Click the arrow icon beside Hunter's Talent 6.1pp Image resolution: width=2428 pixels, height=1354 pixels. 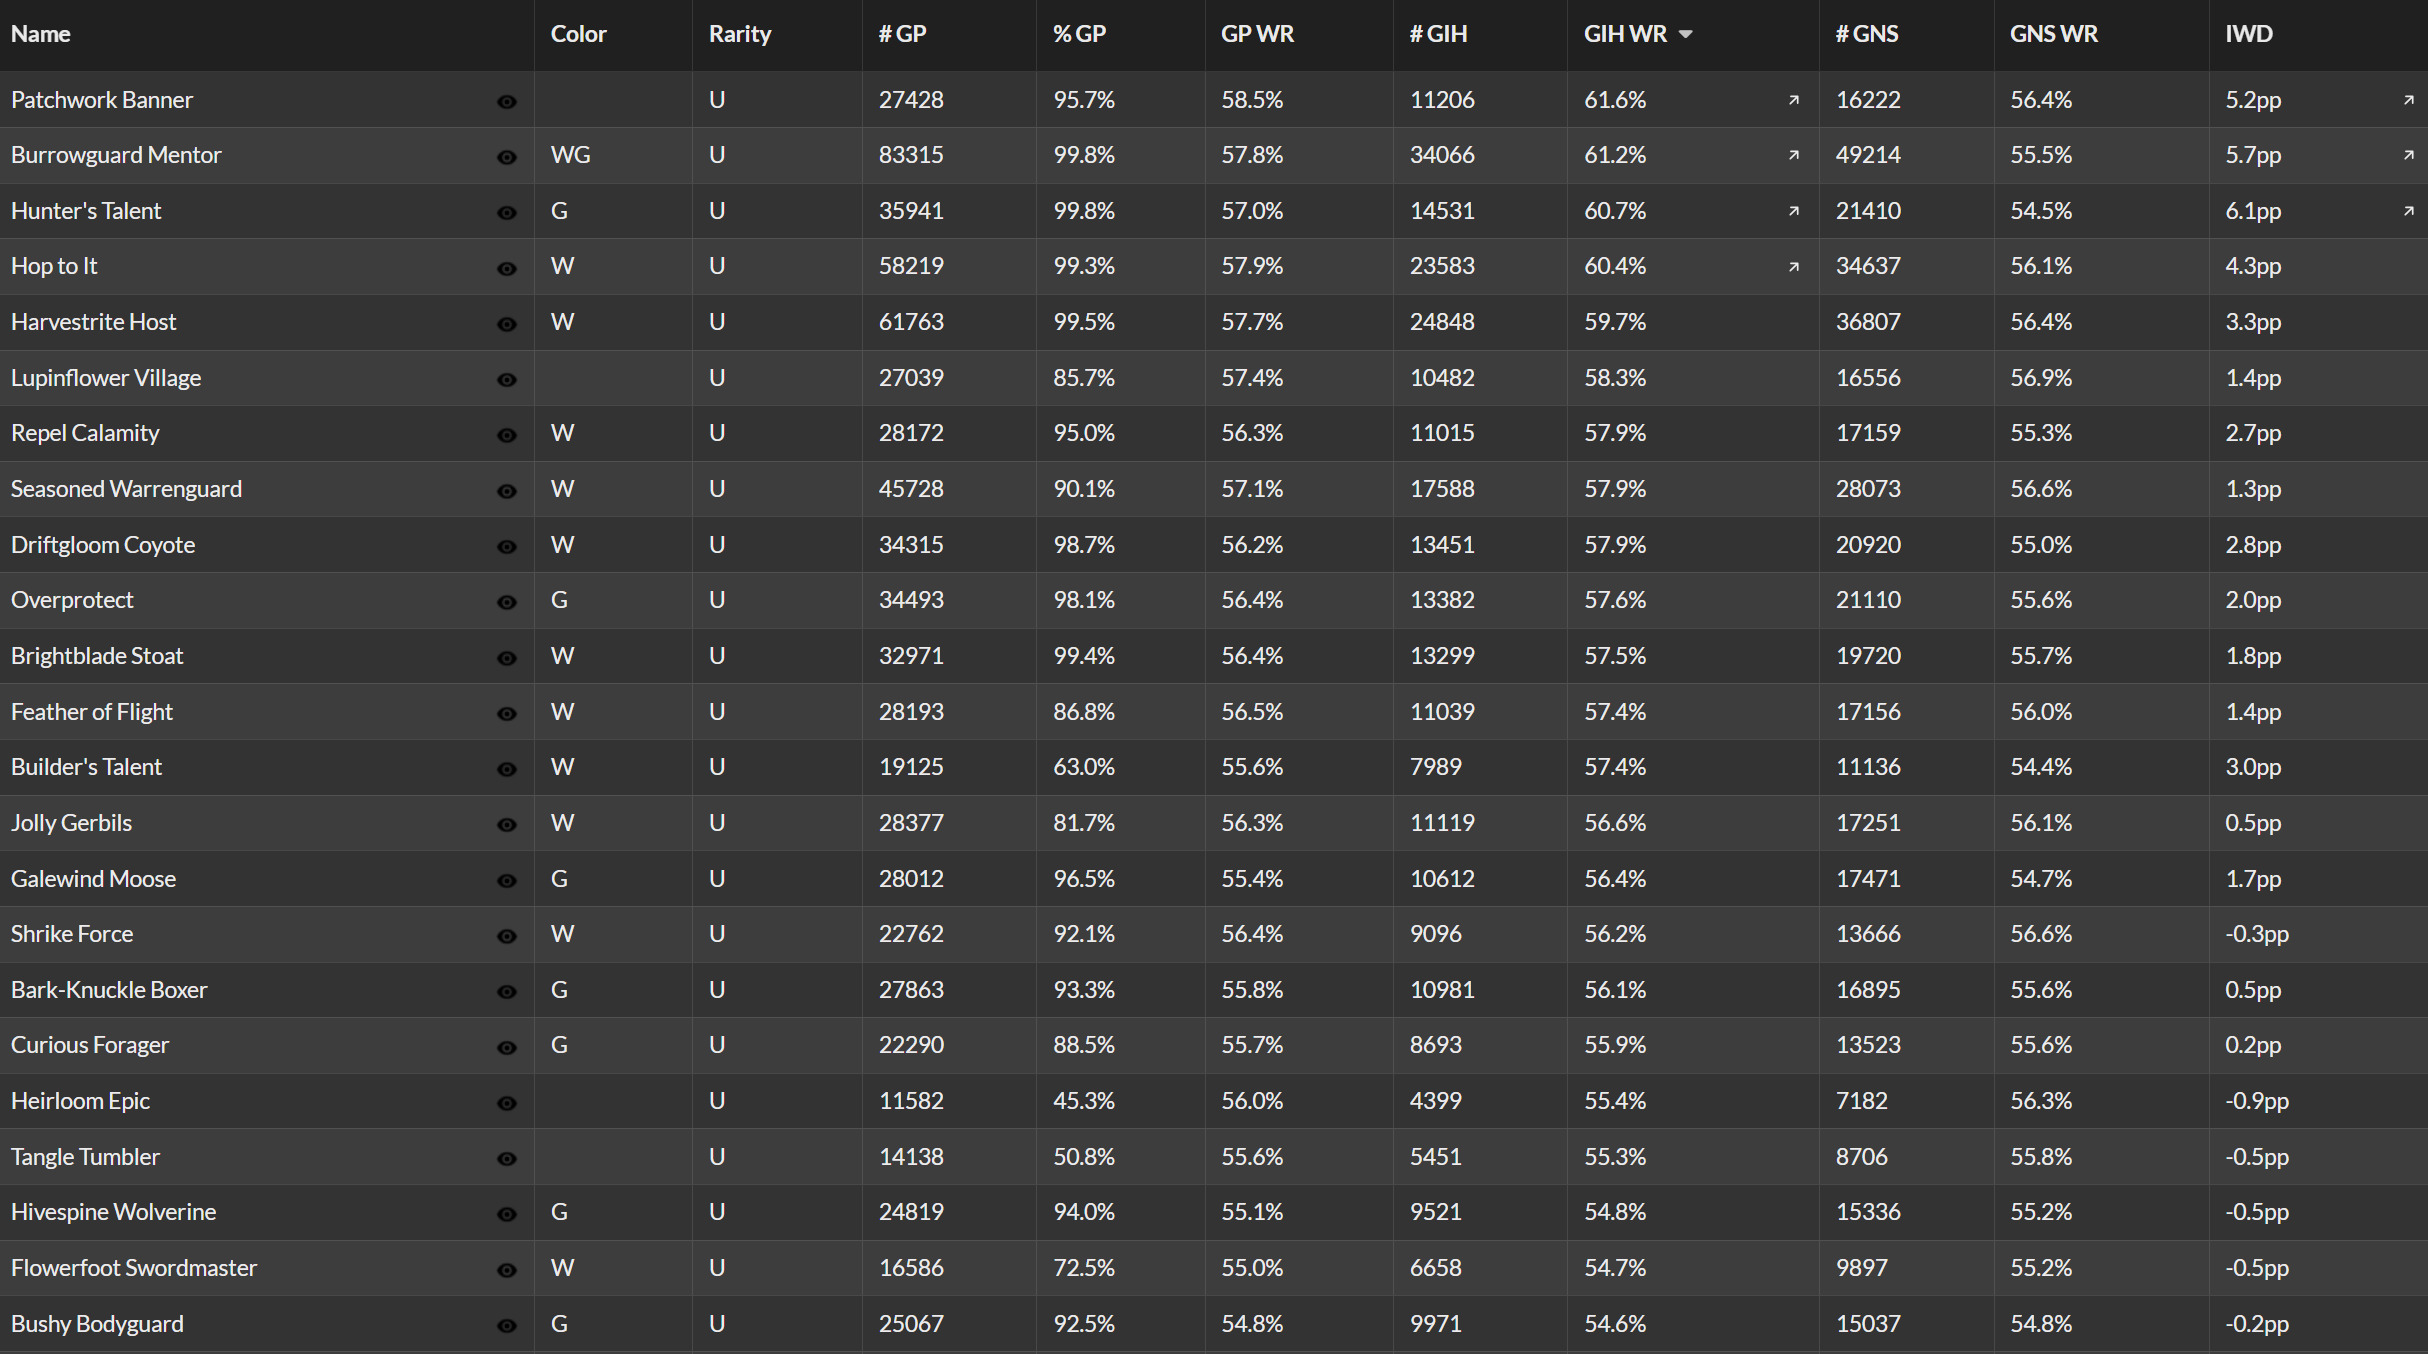(2409, 211)
